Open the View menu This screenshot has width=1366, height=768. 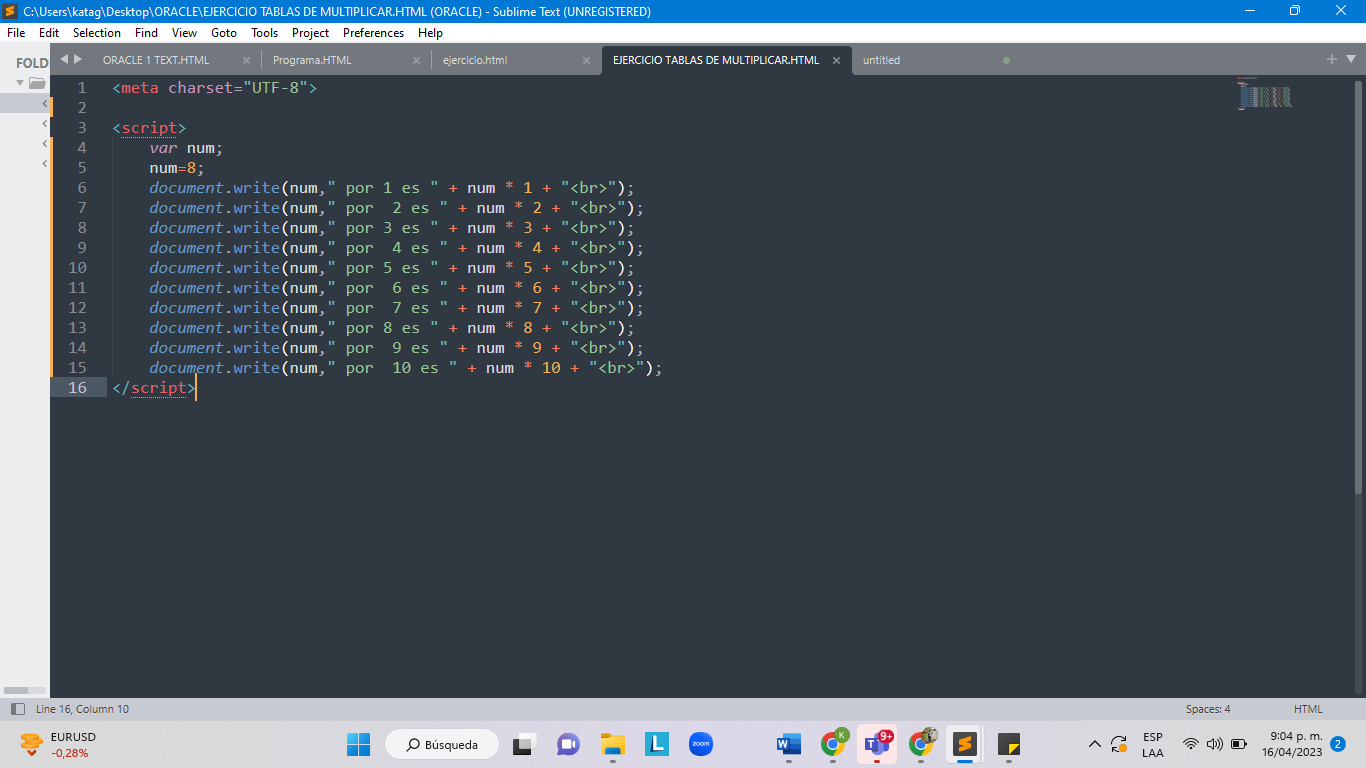coord(184,33)
